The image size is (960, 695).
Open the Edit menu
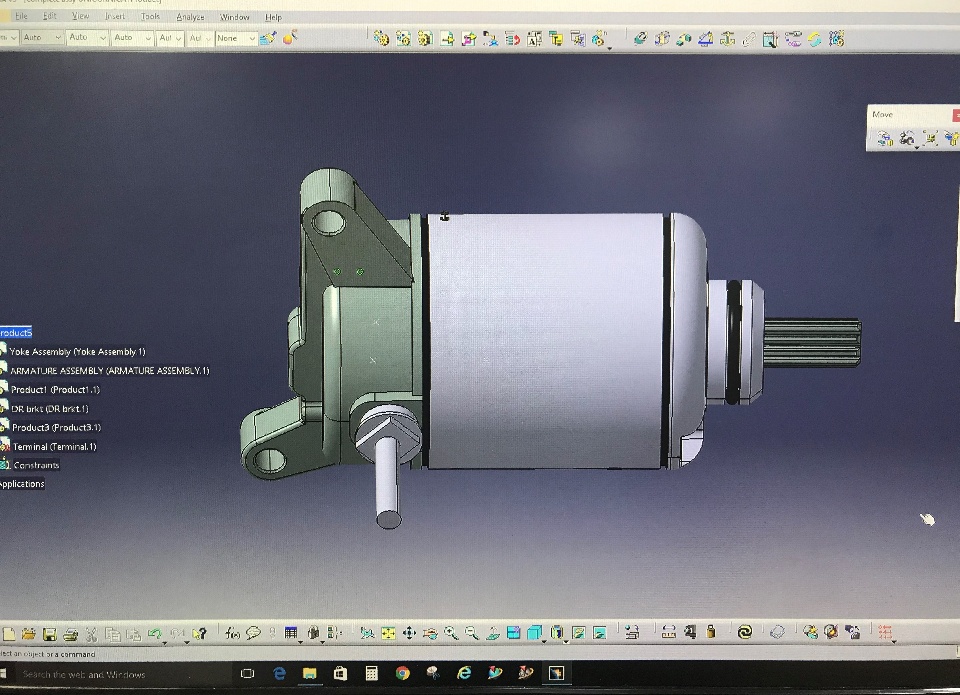pyautogui.click(x=50, y=17)
